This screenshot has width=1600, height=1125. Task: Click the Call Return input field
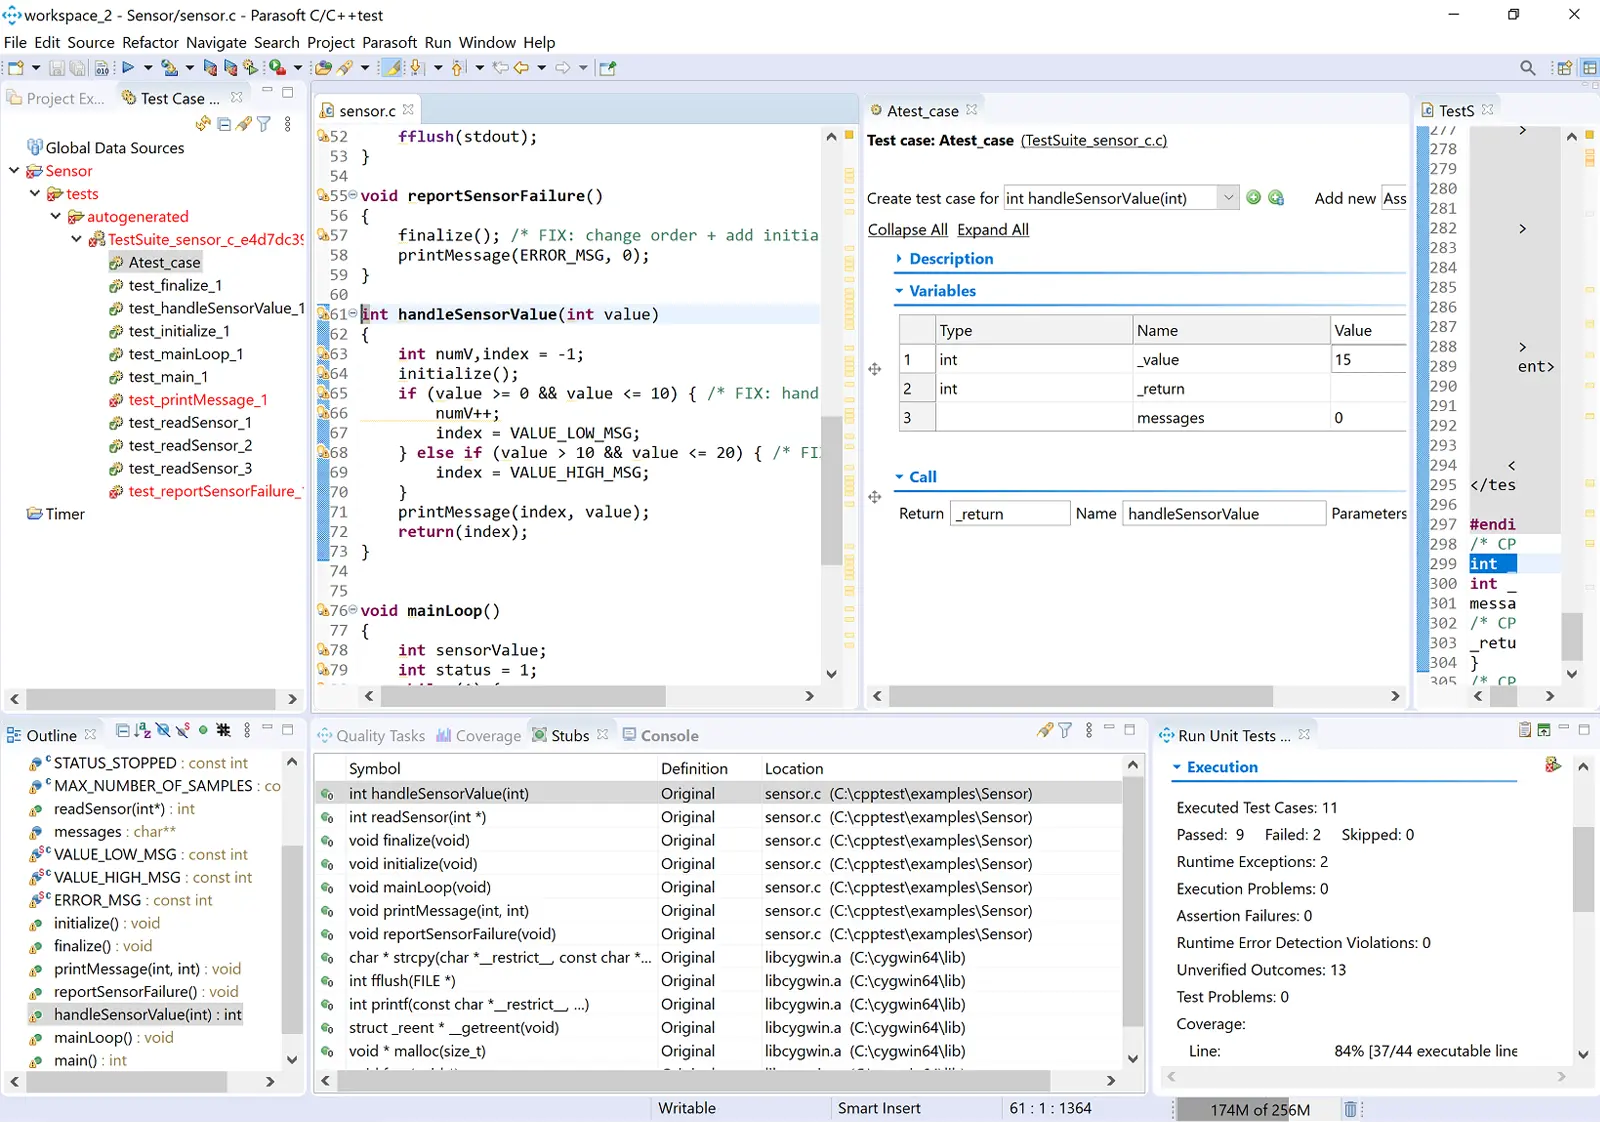[x=1009, y=514]
